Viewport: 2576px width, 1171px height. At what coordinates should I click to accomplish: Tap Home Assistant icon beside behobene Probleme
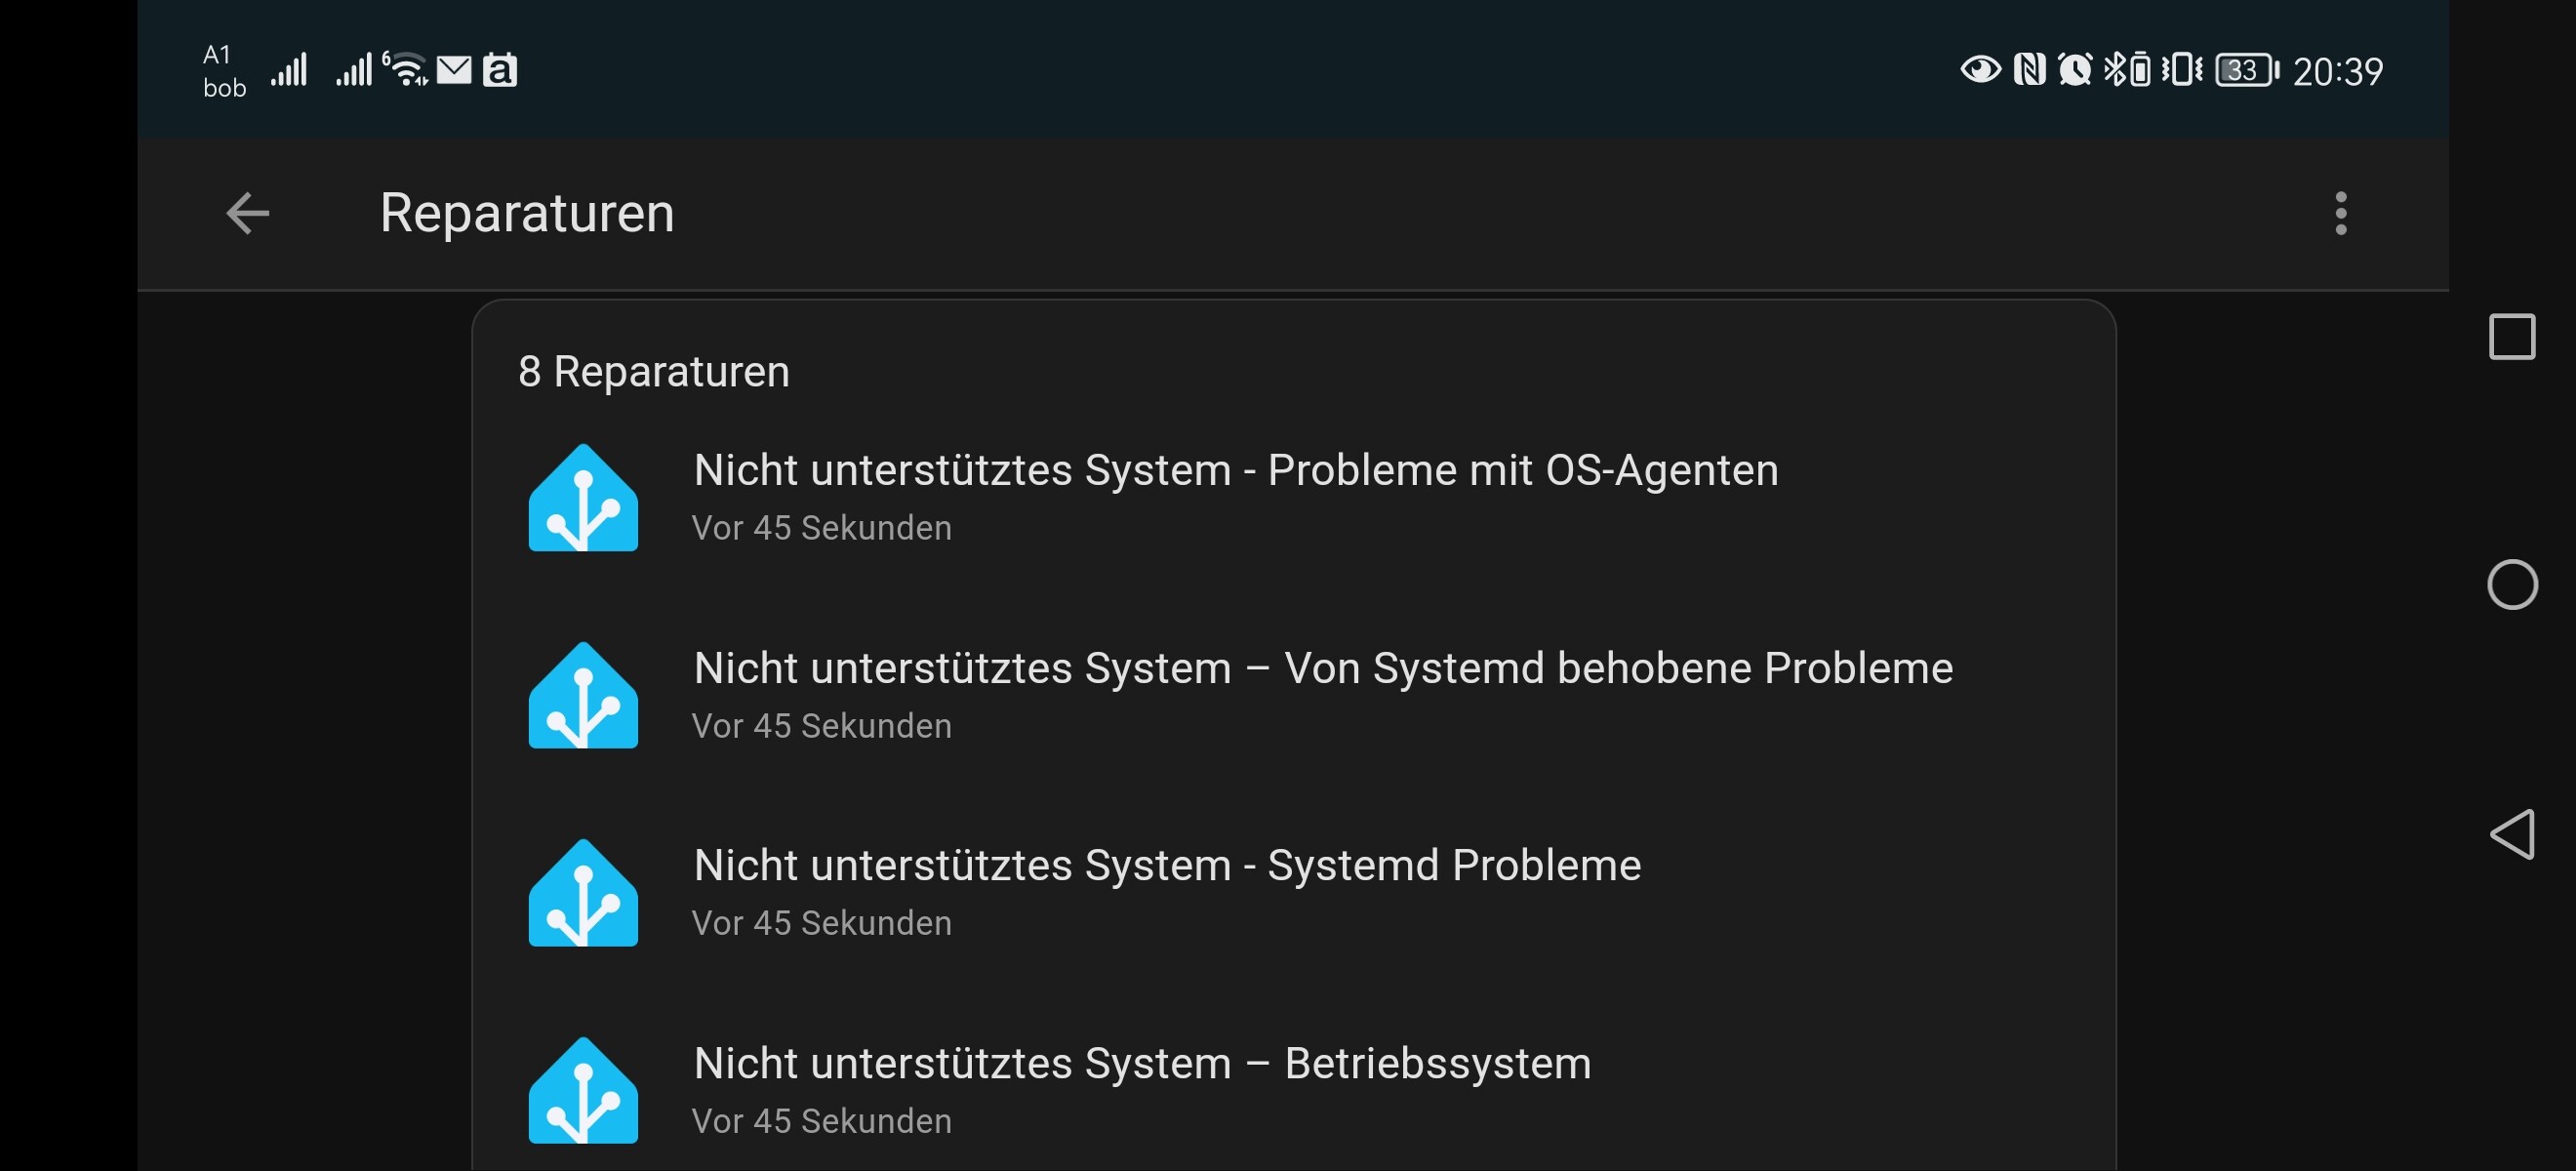click(x=583, y=695)
